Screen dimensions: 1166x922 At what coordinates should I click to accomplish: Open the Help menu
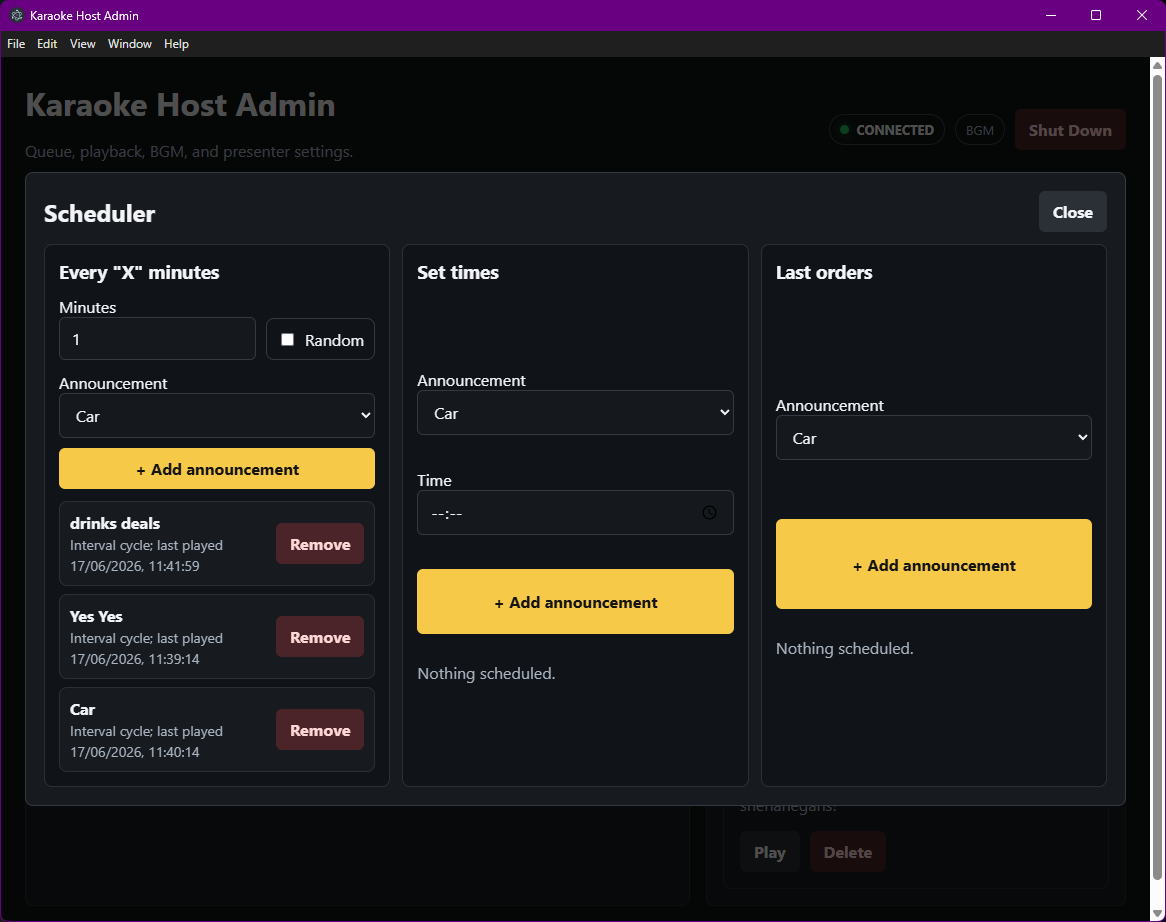tap(176, 44)
